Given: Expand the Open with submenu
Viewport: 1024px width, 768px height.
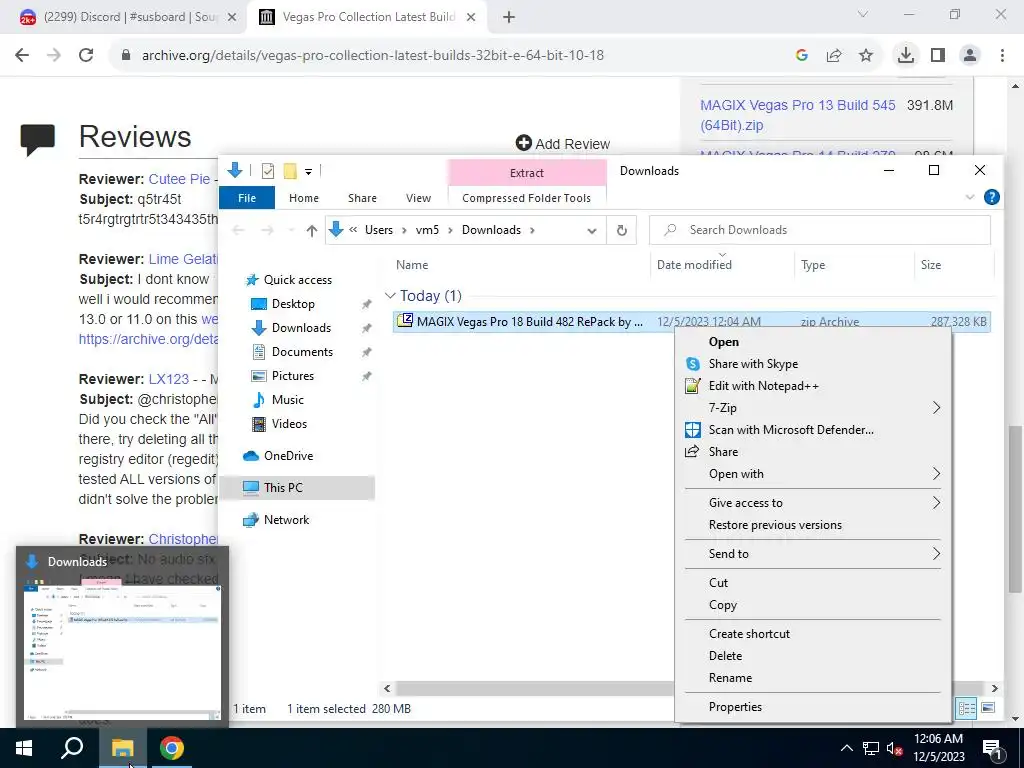Looking at the screenshot, I should [812, 474].
